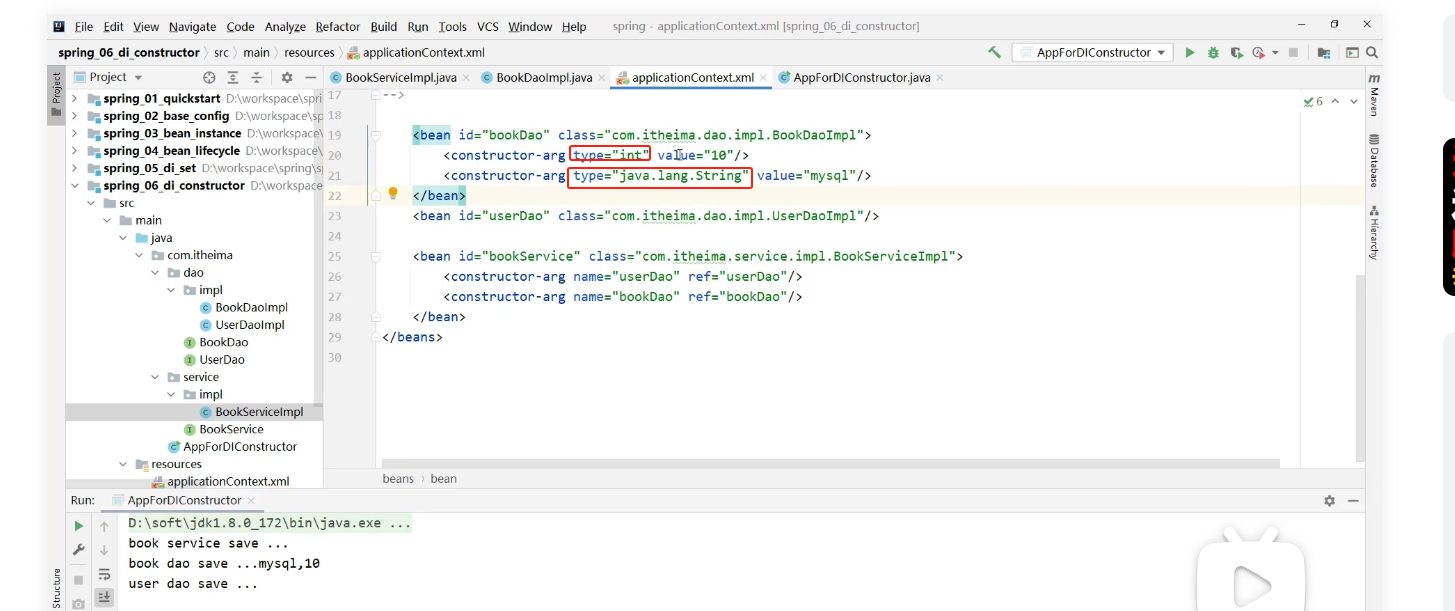This screenshot has width=1455, height=611.
Task: Run AppForDIConstructor with green toolbar play button
Action: click(x=1190, y=52)
